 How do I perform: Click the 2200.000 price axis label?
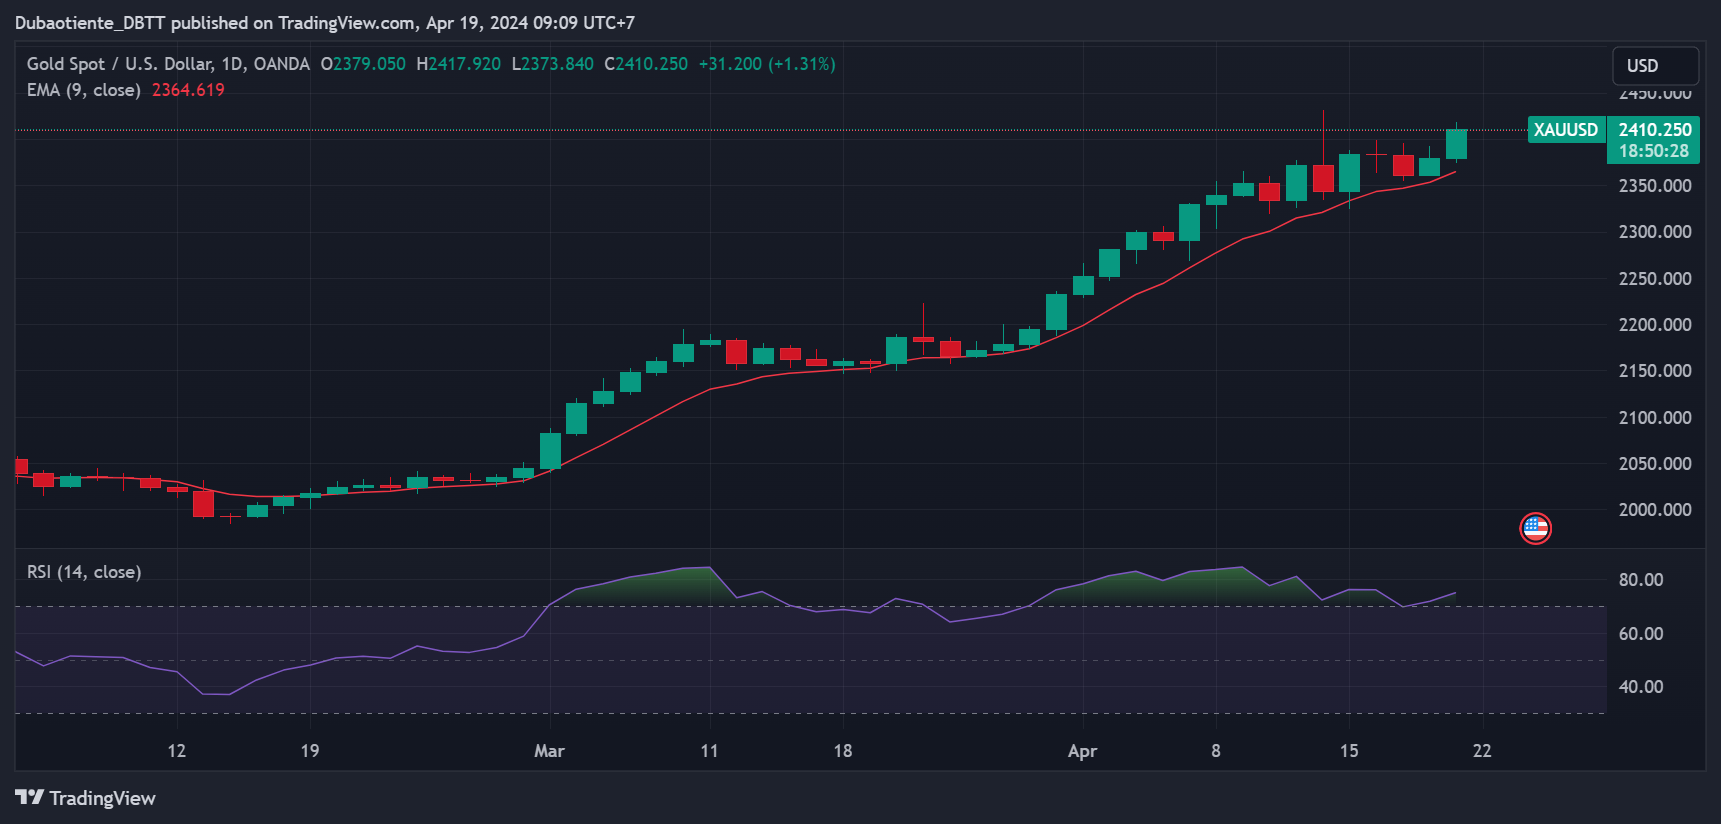point(1655,325)
